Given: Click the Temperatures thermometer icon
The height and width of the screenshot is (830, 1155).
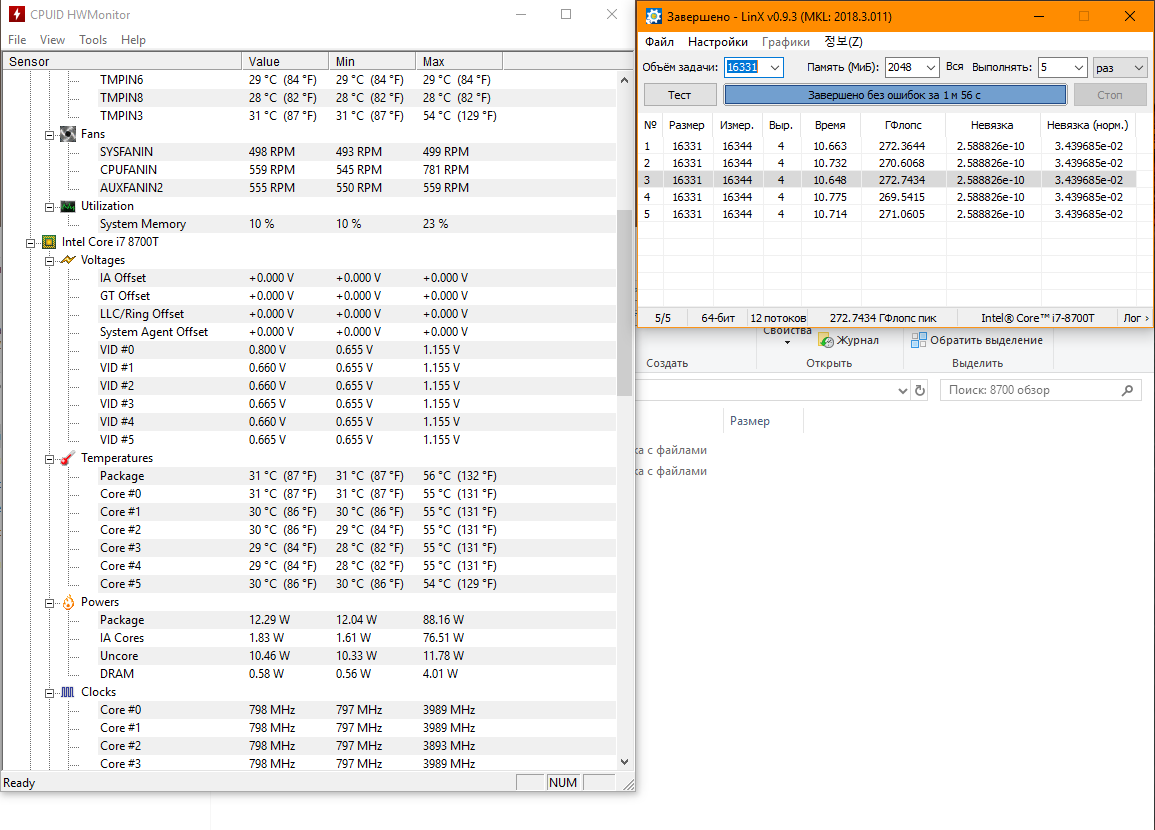Looking at the screenshot, I should (67, 458).
